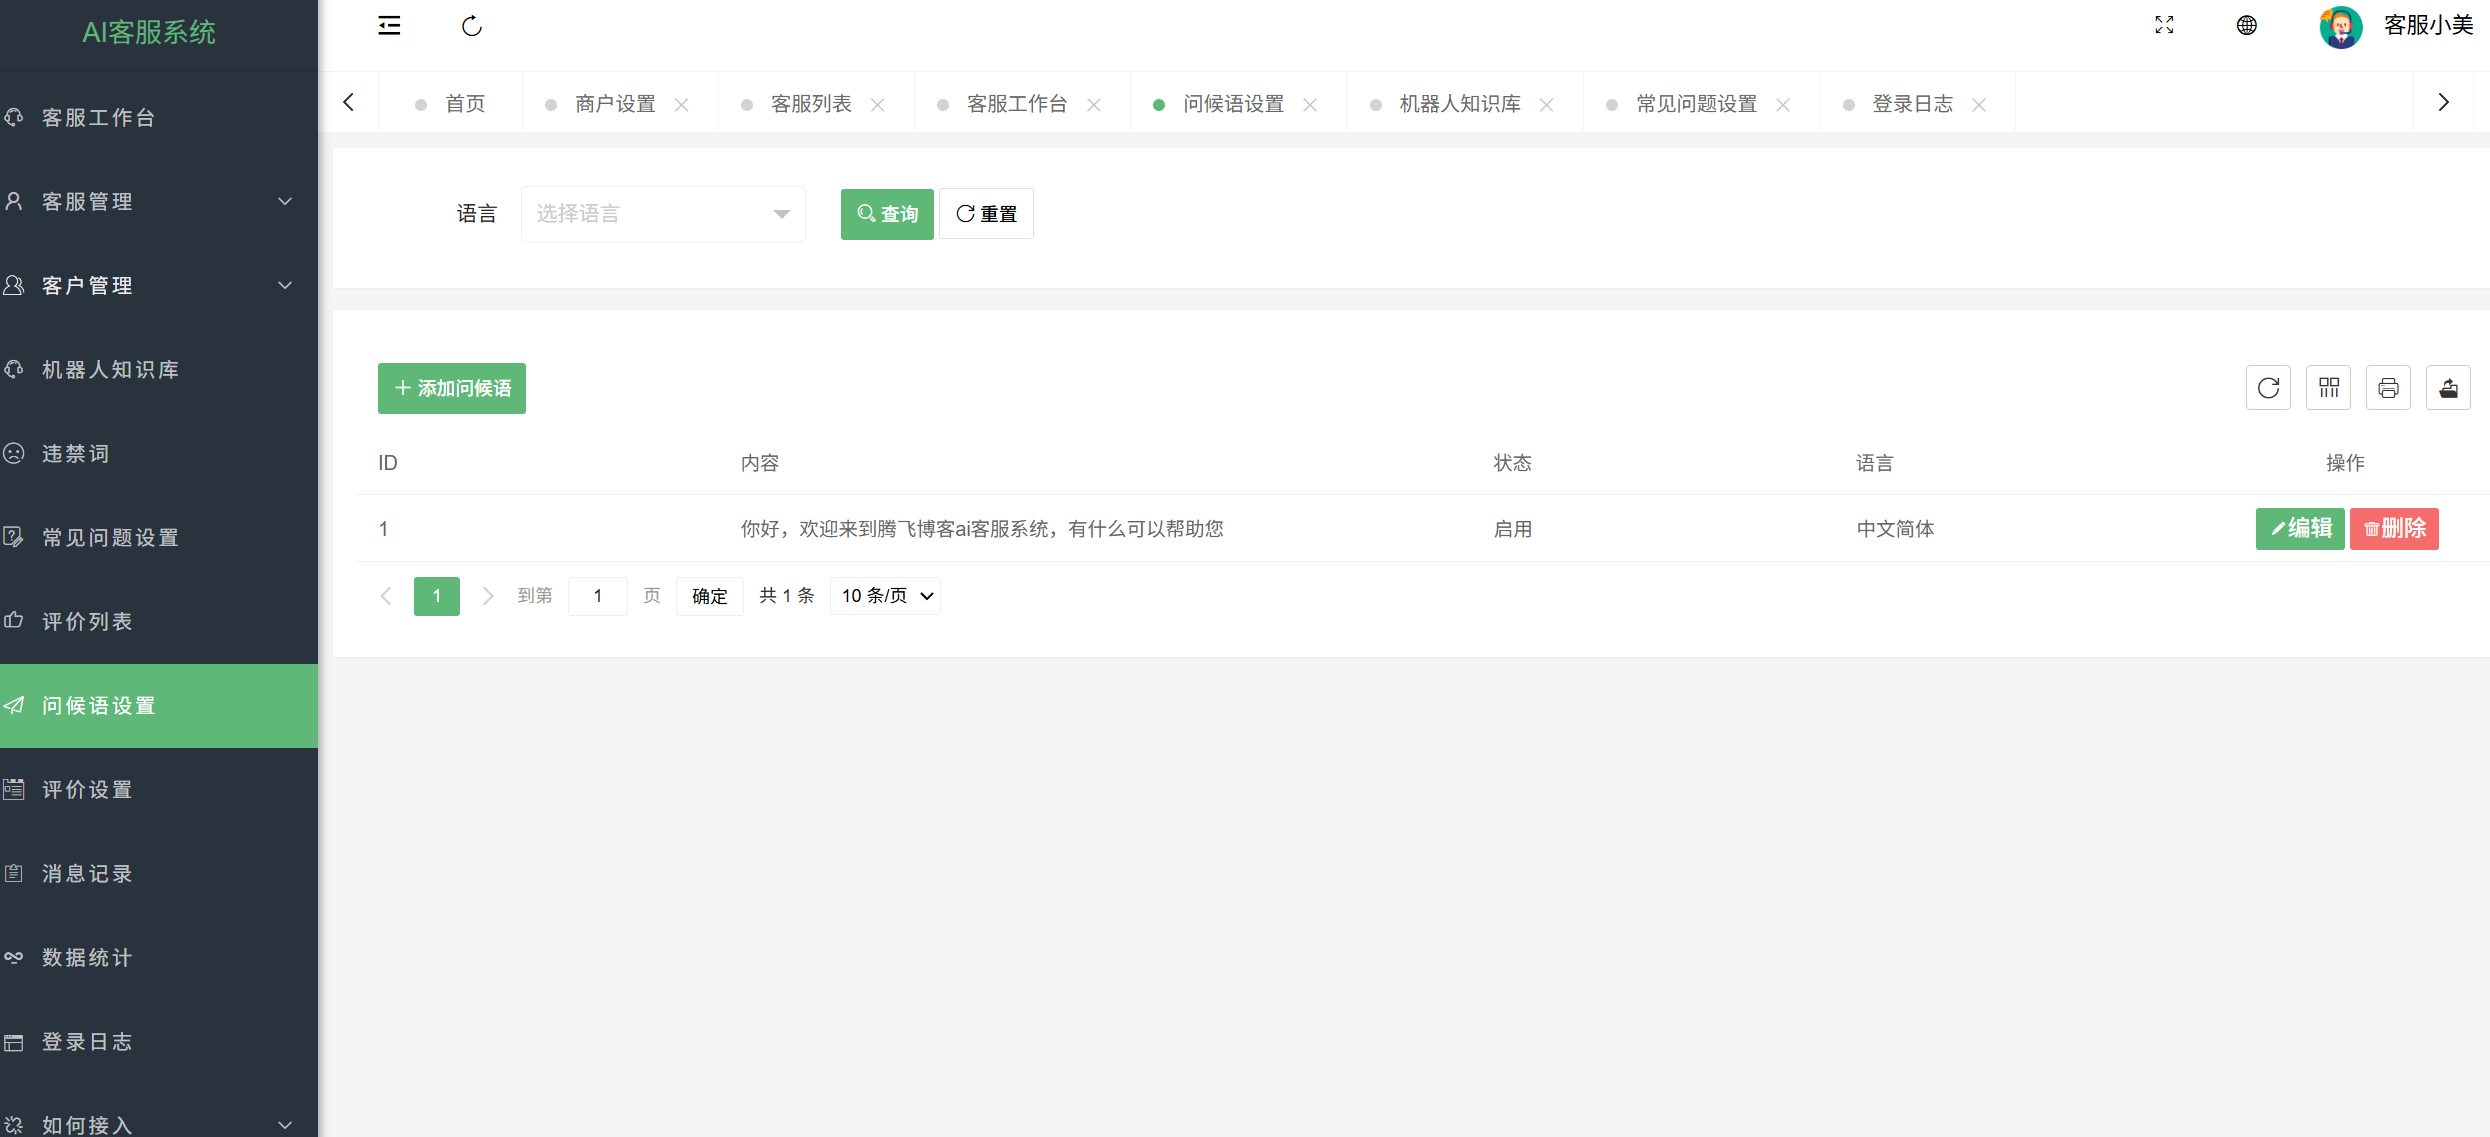Image resolution: width=2490 pixels, height=1137 pixels.
Task: Delete the greeting using the 删除 button
Action: [2393, 528]
